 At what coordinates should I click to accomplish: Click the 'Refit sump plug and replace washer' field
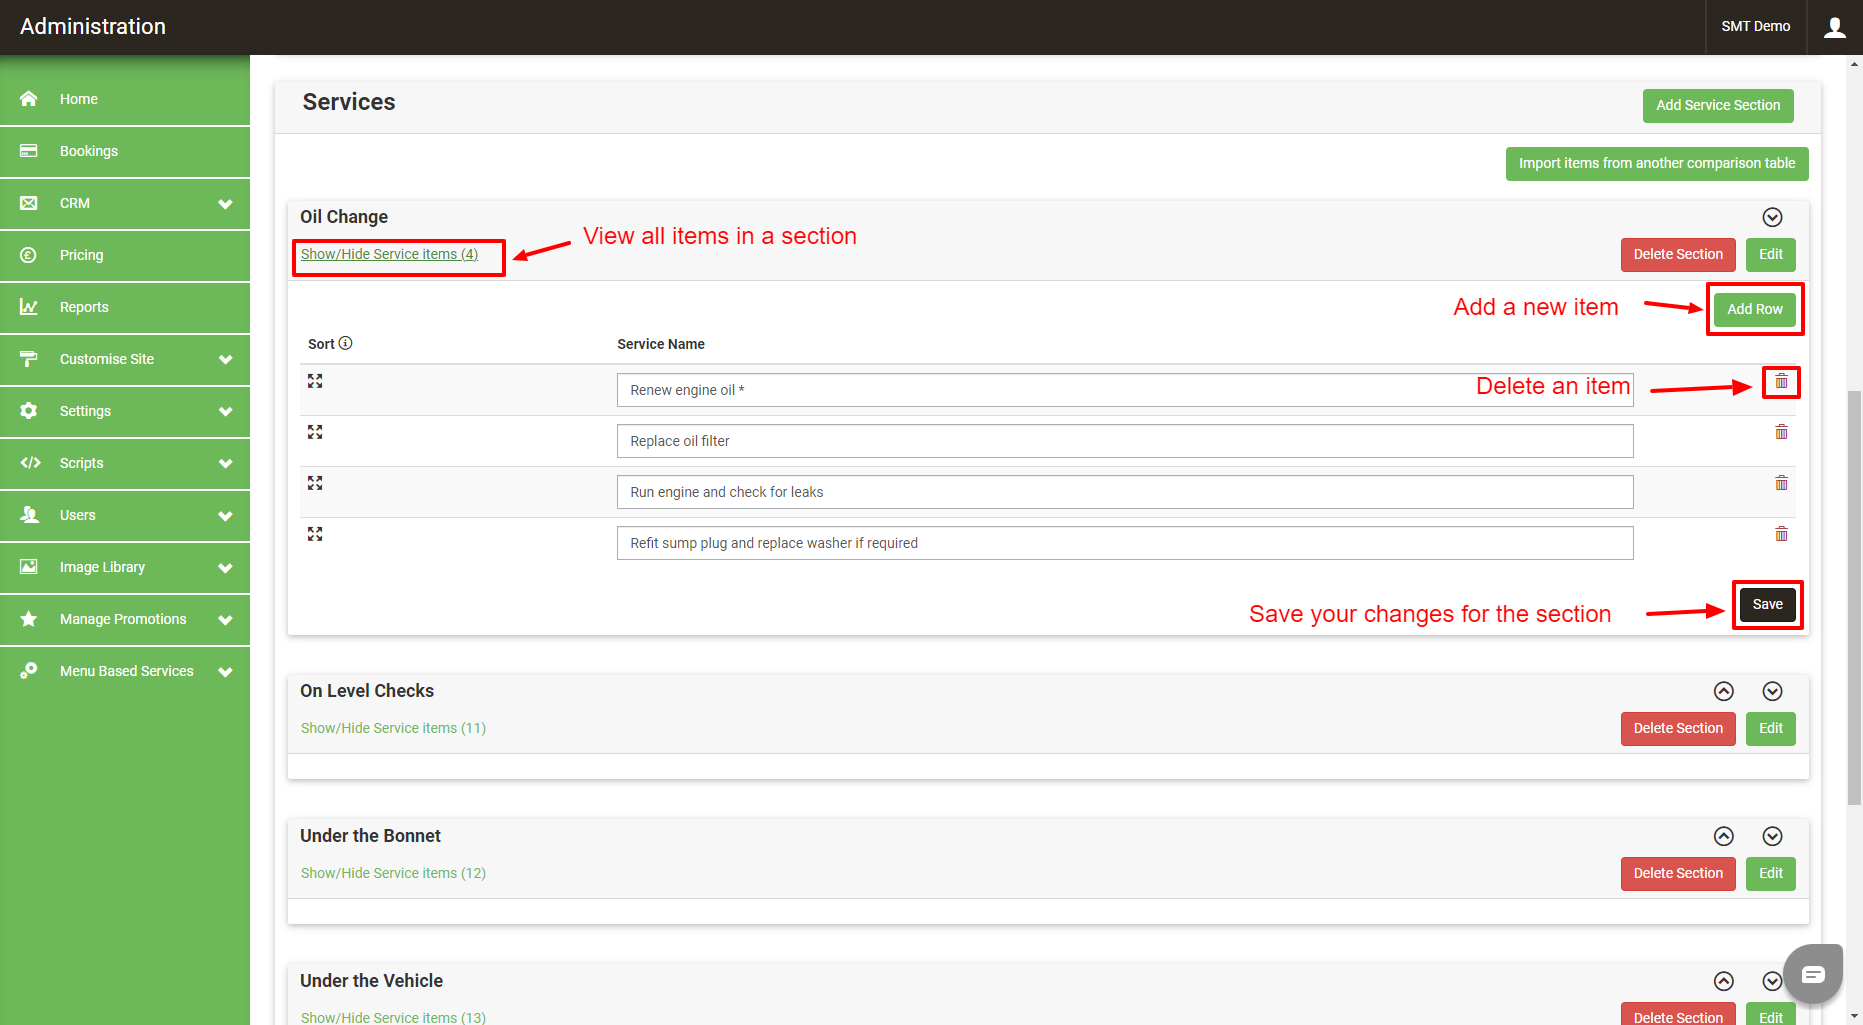[x=1125, y=543]
